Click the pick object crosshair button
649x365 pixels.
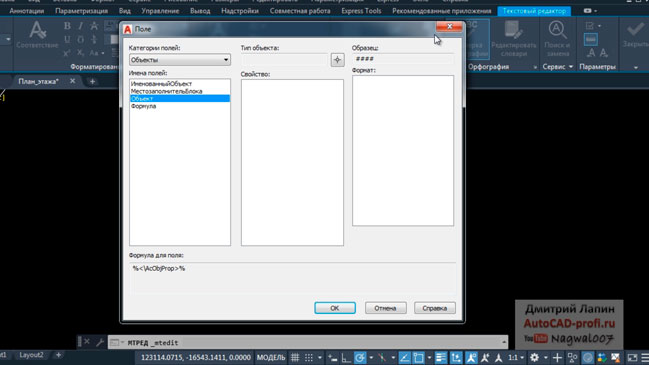click(337, 60)
